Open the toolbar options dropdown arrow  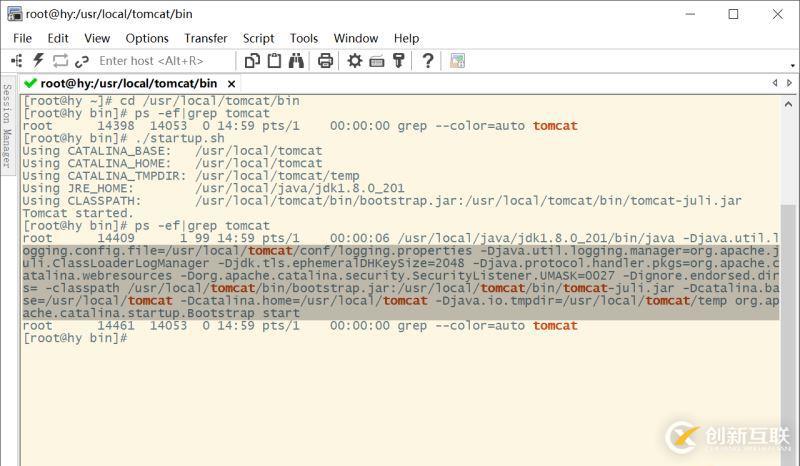pyautogui.click(x=792, y=65)
